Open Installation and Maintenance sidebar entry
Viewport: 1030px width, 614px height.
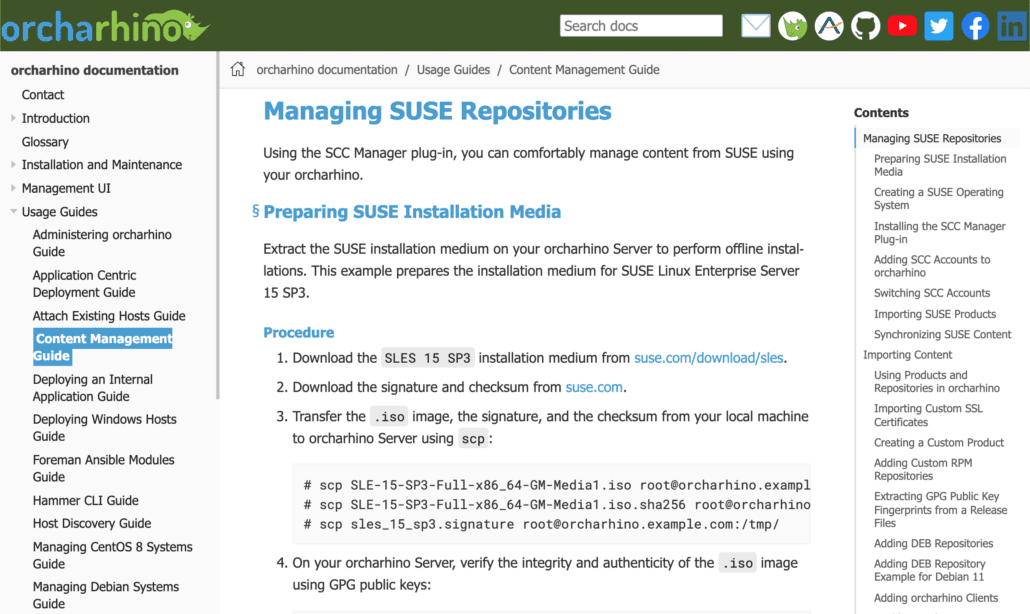coord(102,165)
